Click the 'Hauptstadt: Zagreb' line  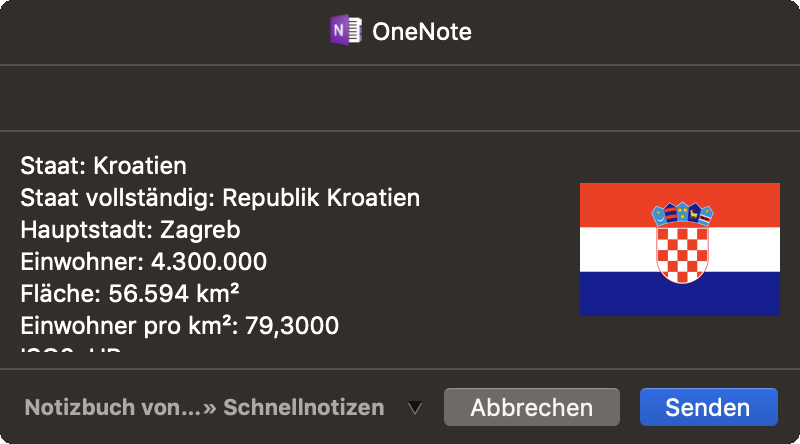point(130,230)
